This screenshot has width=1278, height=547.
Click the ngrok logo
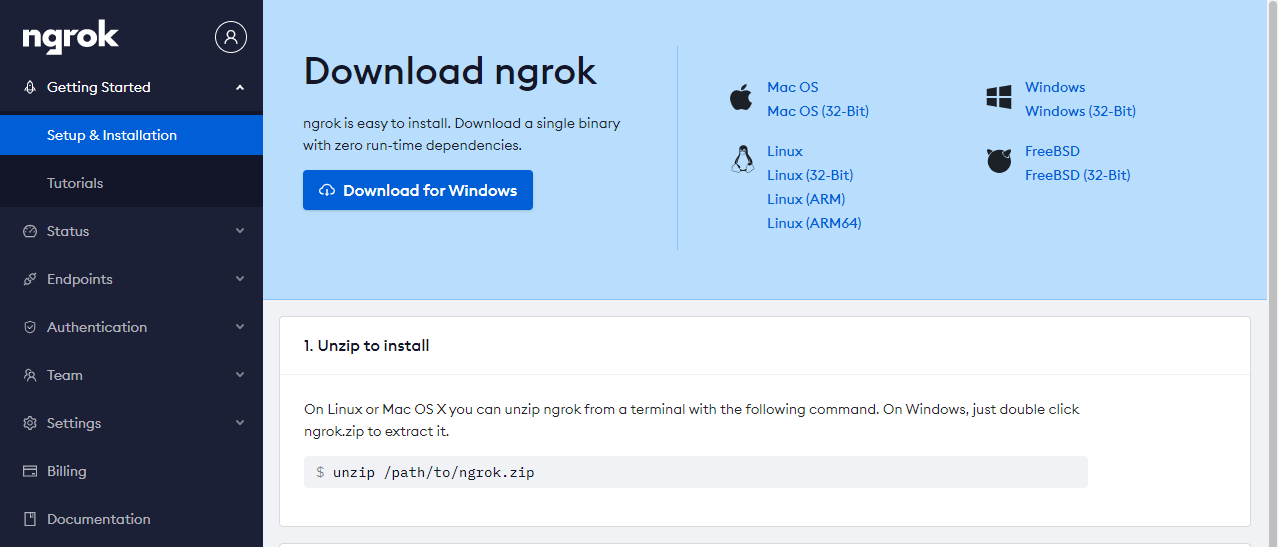pos(71,38)
